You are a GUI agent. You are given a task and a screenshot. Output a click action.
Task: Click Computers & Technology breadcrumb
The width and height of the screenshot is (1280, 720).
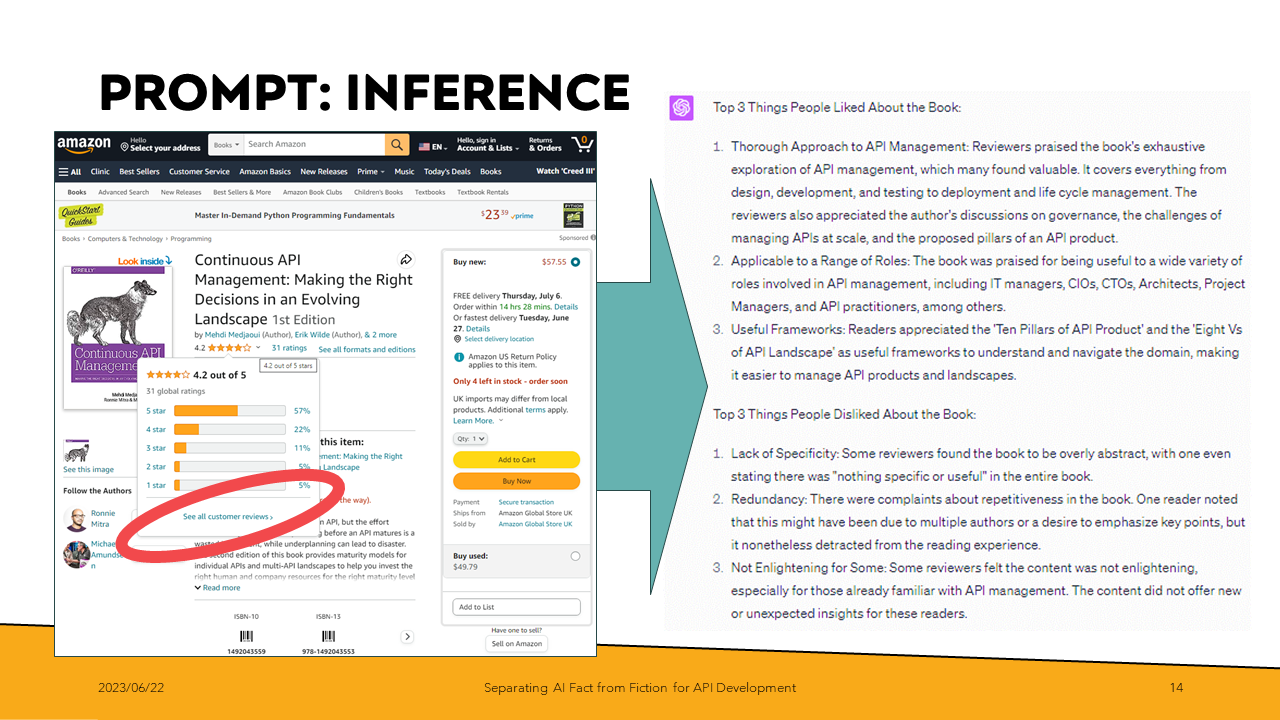pos(126,239)
